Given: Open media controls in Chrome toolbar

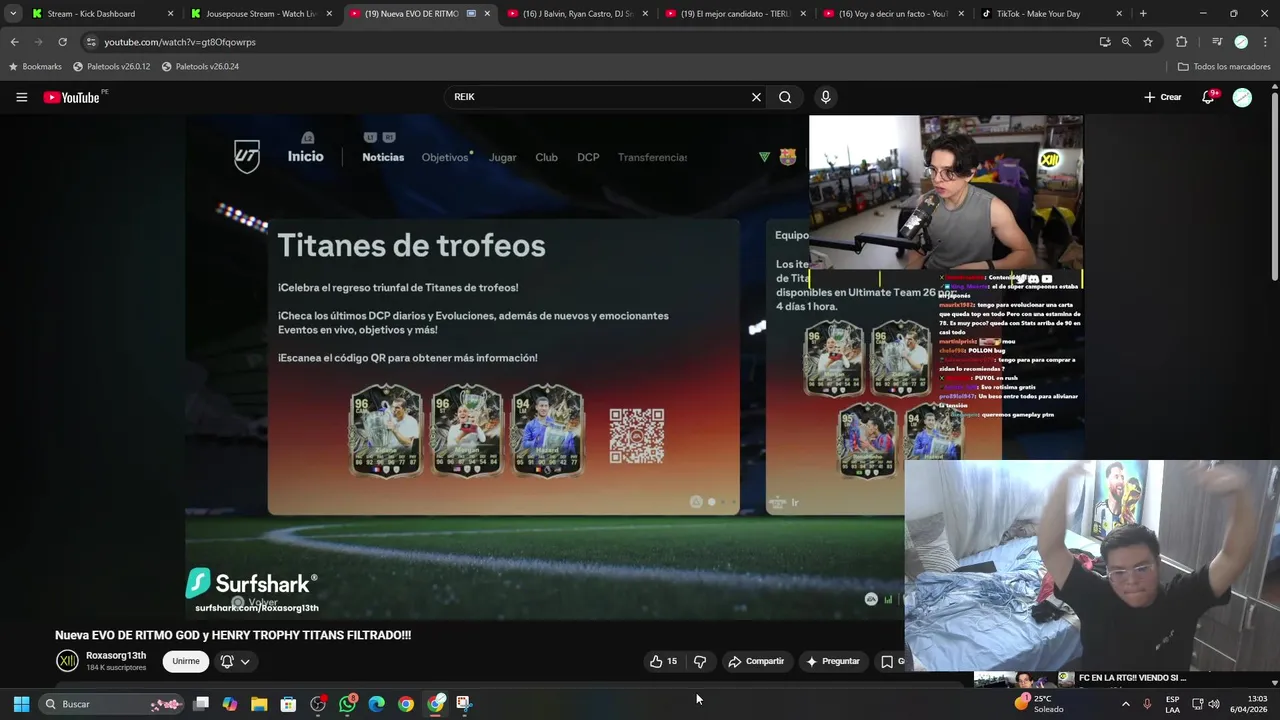Looking at the screenshot, I should pos(1216,42).
